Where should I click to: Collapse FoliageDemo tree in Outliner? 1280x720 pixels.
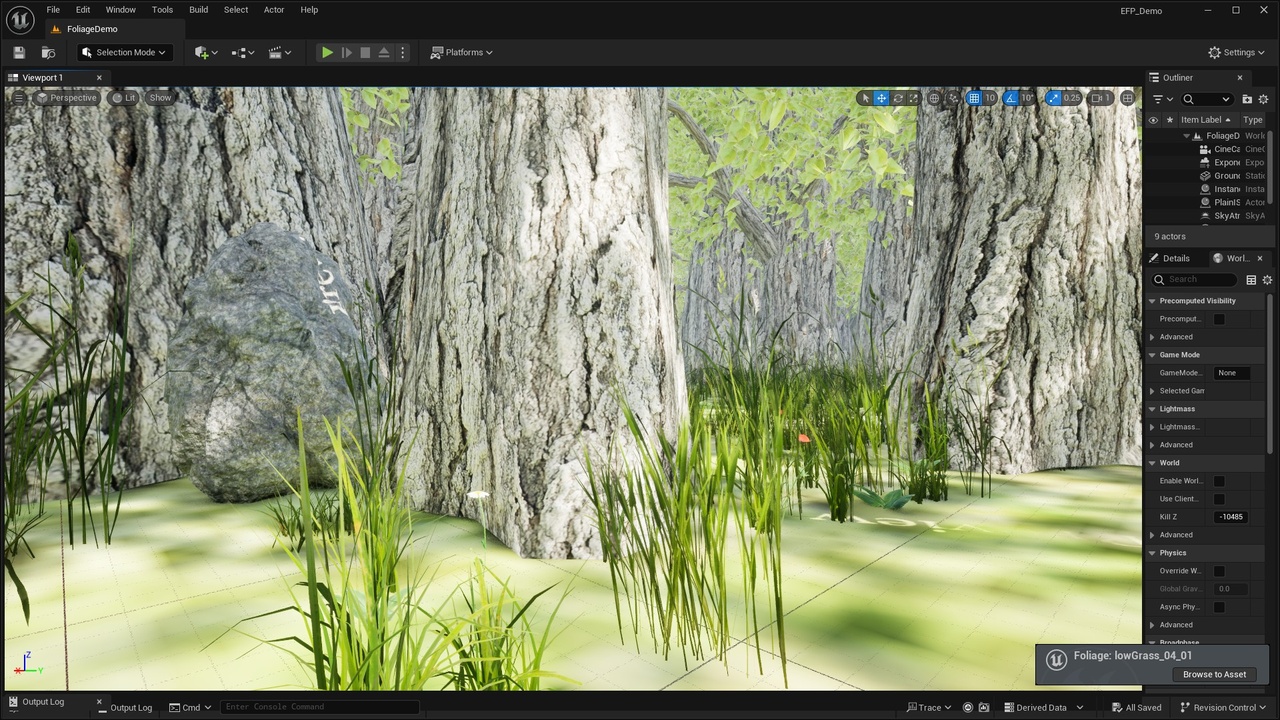(x=1187, y=136)
